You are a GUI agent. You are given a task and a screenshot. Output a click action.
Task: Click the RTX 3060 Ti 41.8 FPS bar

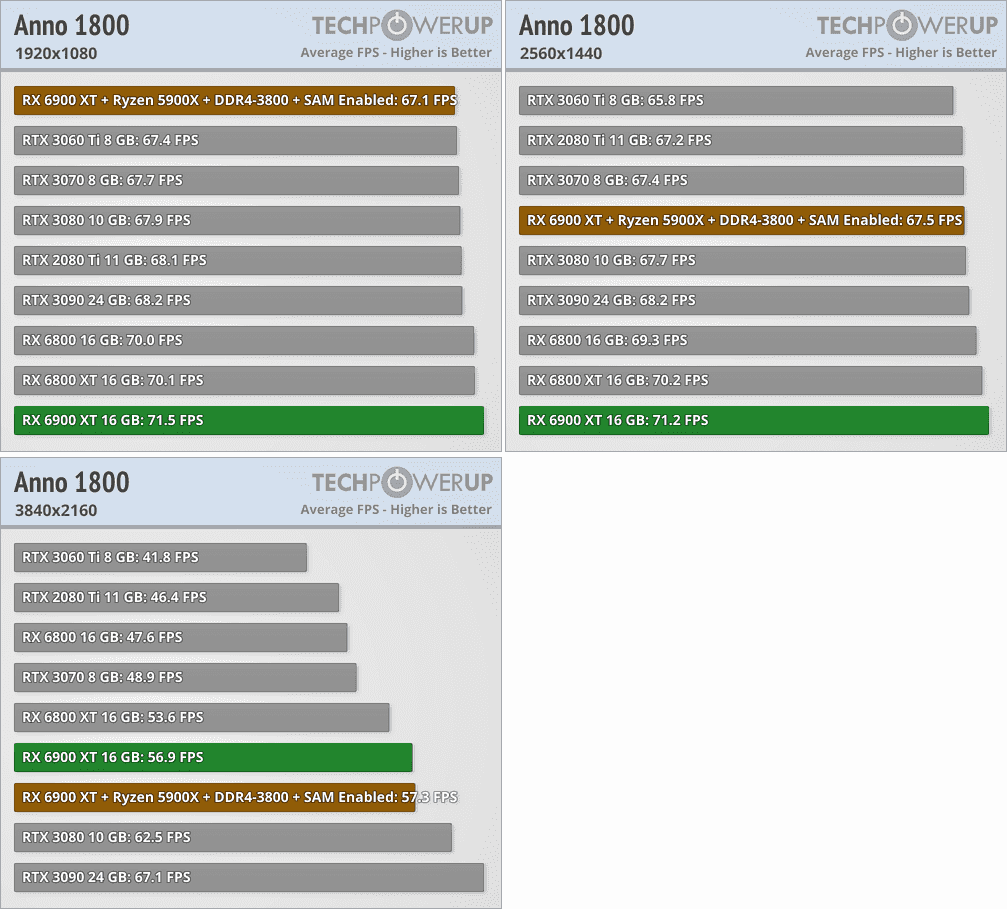[161, 557]
